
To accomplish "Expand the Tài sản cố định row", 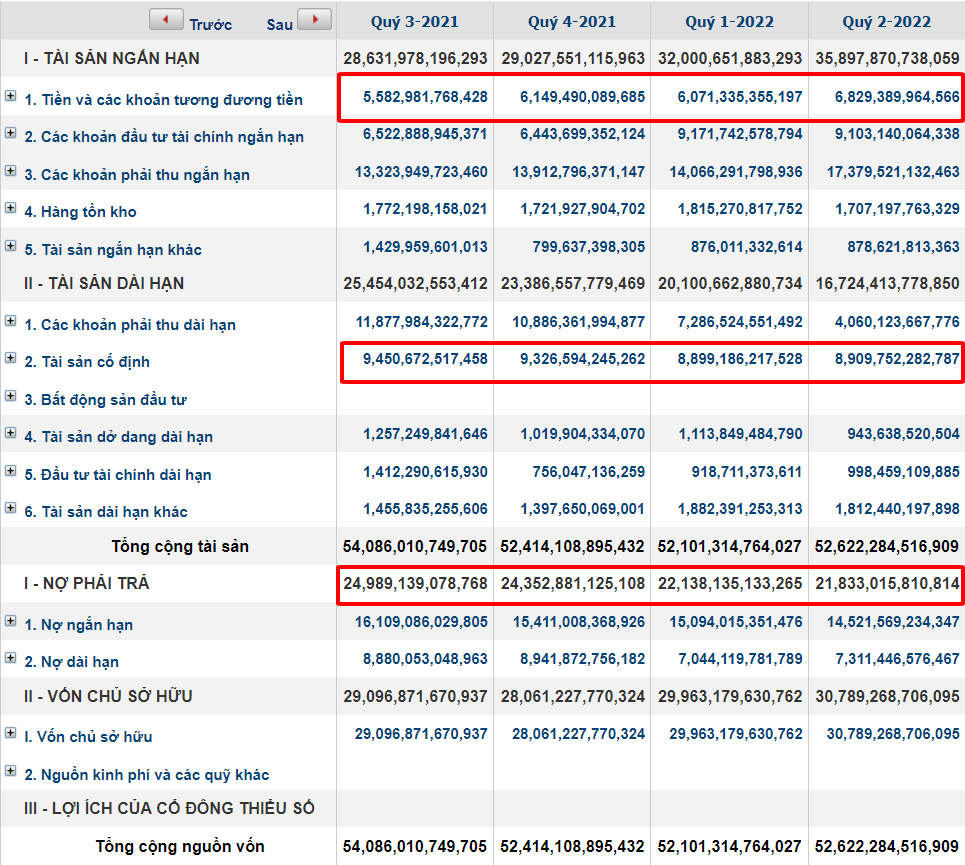I will 11,358.
